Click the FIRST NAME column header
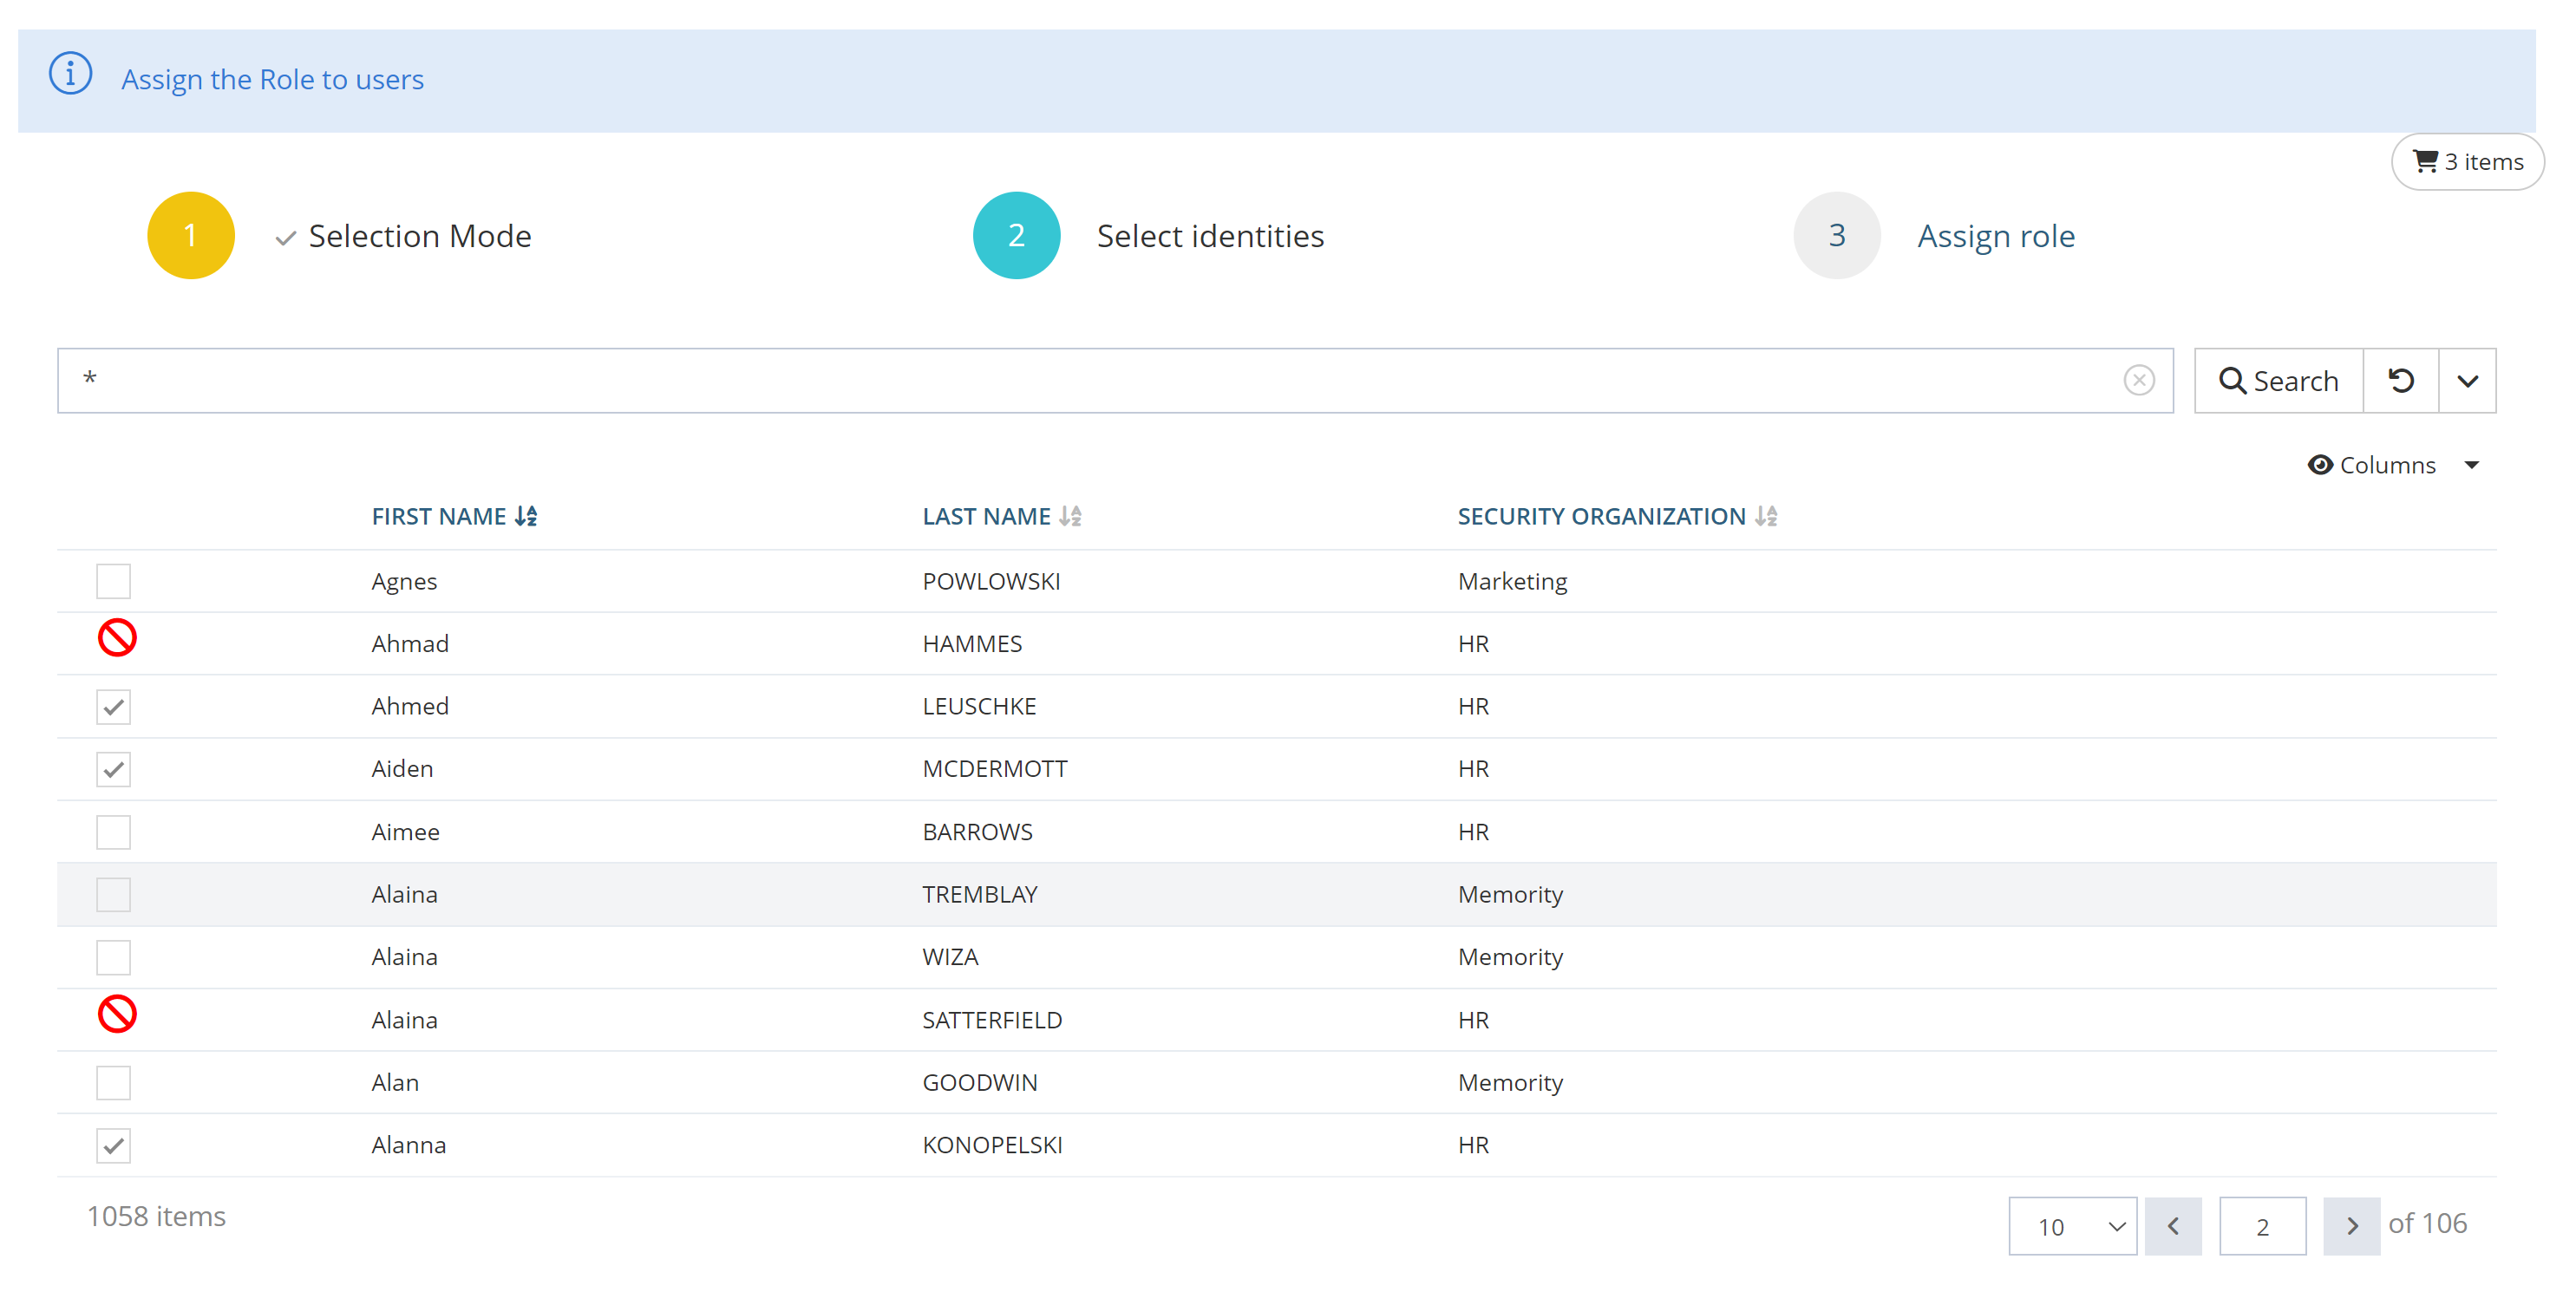The image size is (2576, 1305). [x=439, y=516]
